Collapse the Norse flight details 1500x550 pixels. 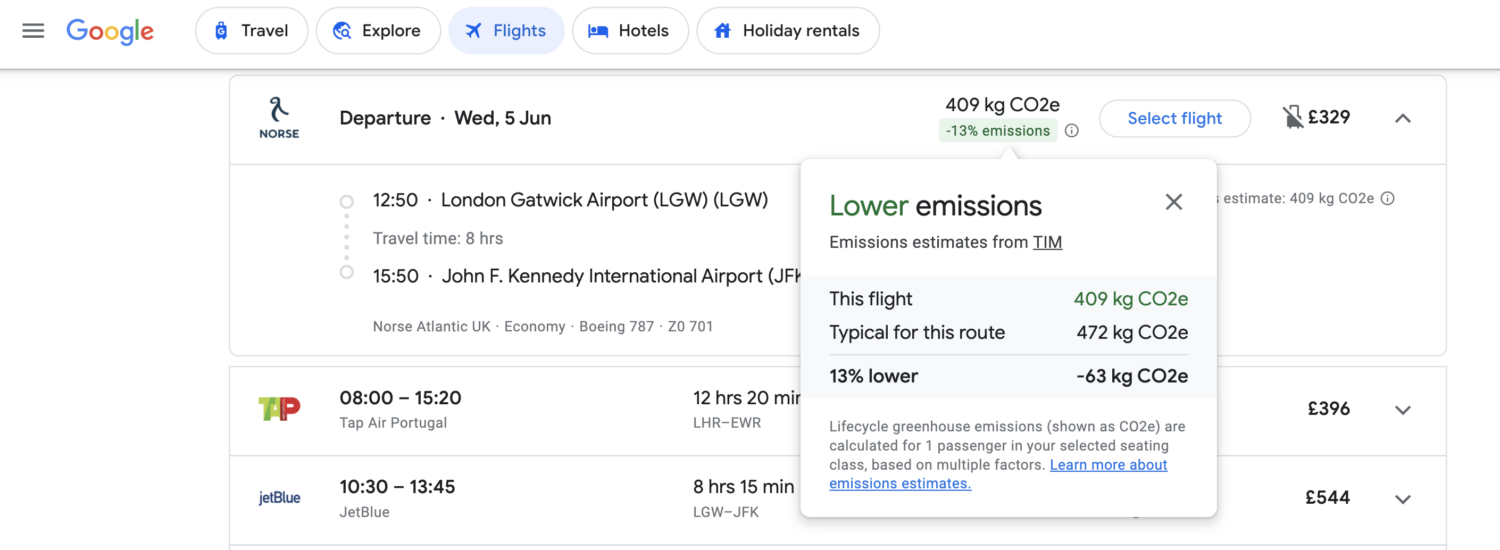[1403, 118]
